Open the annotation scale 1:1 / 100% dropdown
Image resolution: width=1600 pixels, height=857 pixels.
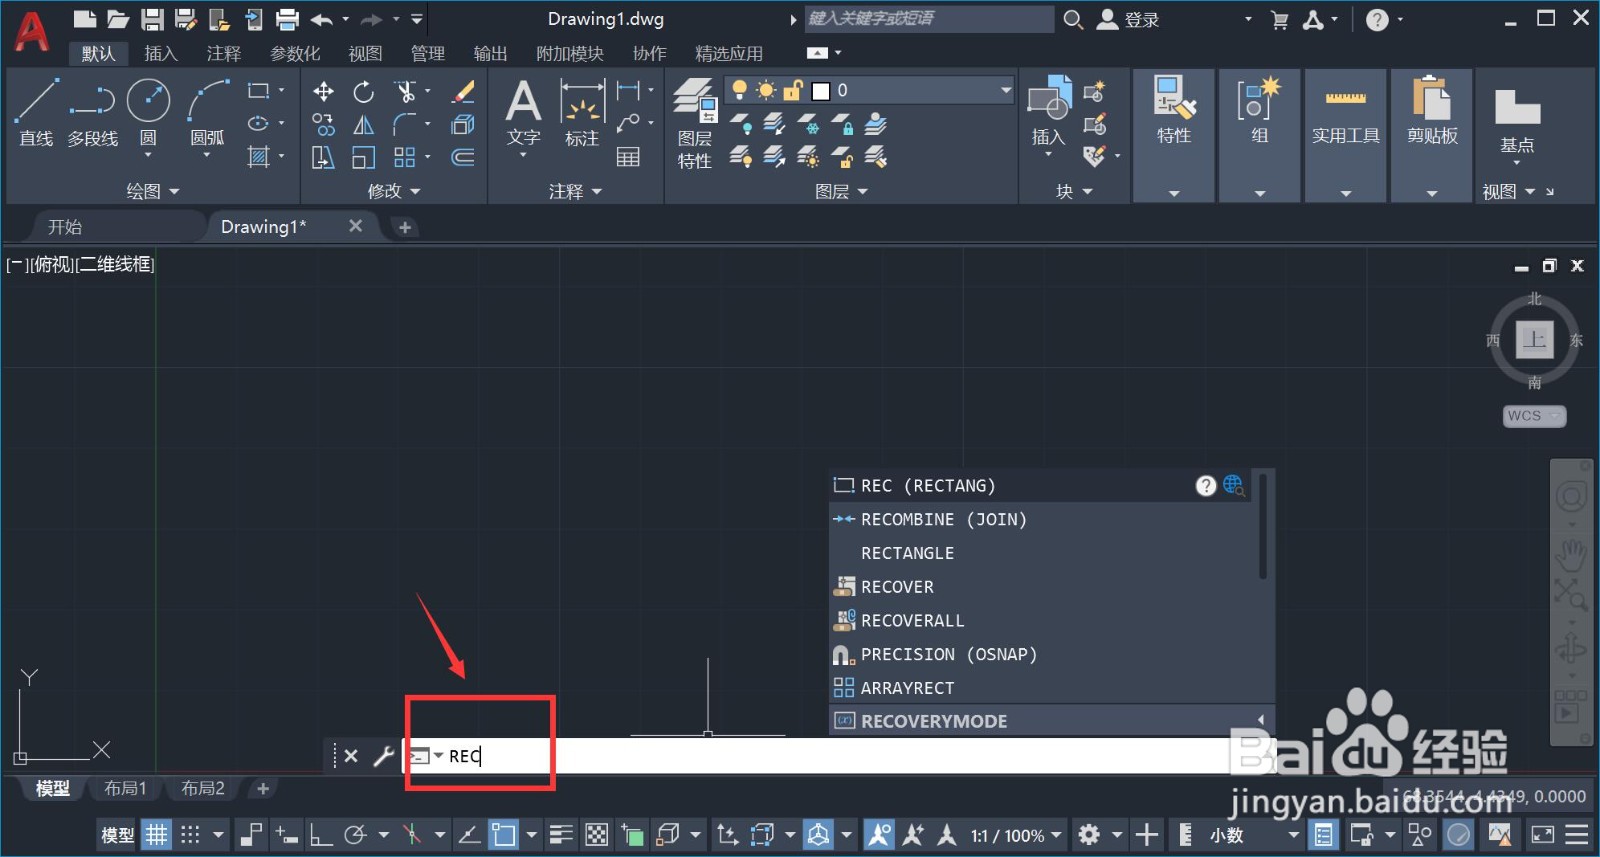click(x=1016, y=835)
